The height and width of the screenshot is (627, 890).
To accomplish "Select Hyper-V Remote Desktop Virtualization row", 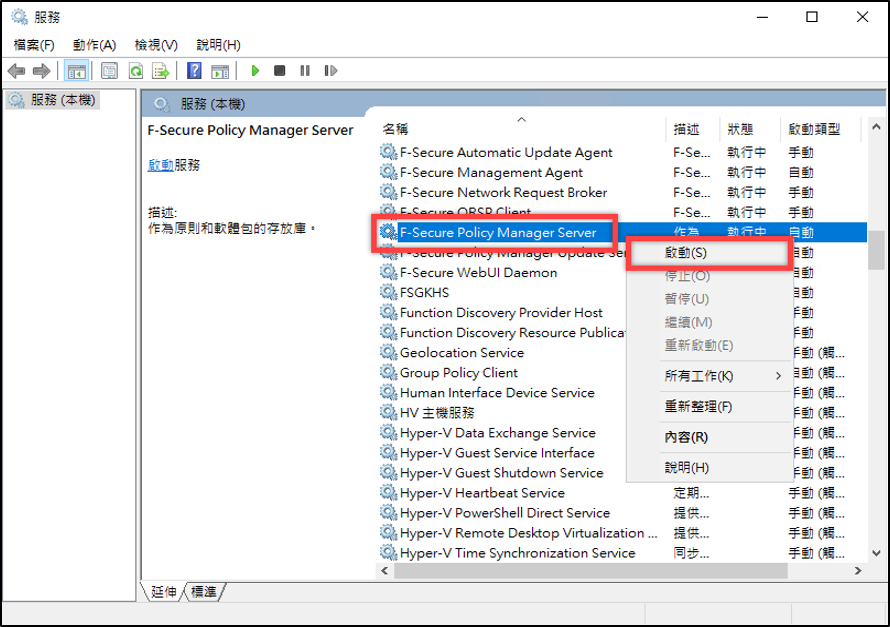I will pyautogui.click(x=622, y=533).
